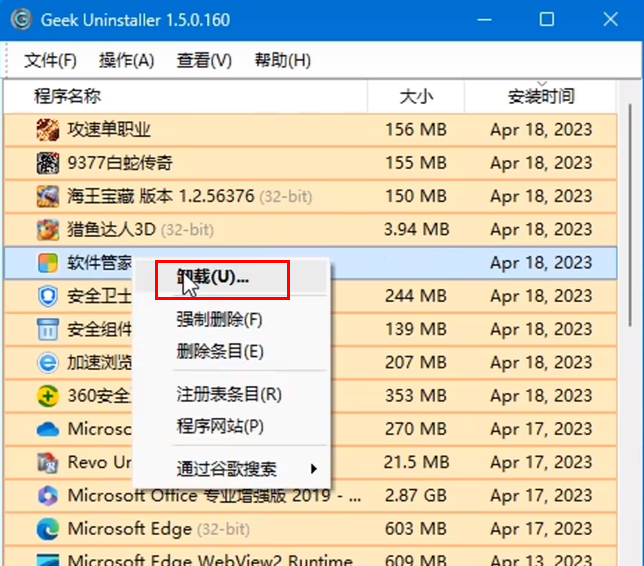Image resolution: width=644 pixels, height=566 pixels.
Task: Open the 帮助(H) menu
Action: tap(283, 61)
